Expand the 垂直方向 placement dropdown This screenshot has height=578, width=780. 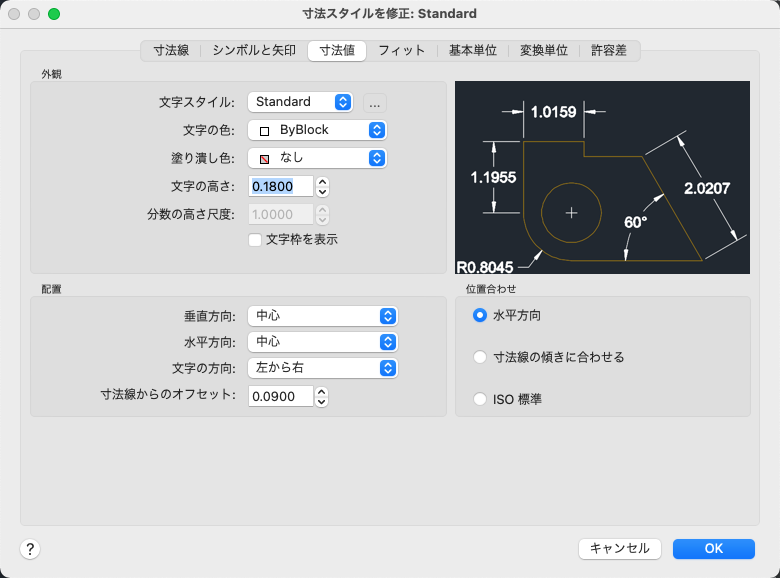click(322, 316)
